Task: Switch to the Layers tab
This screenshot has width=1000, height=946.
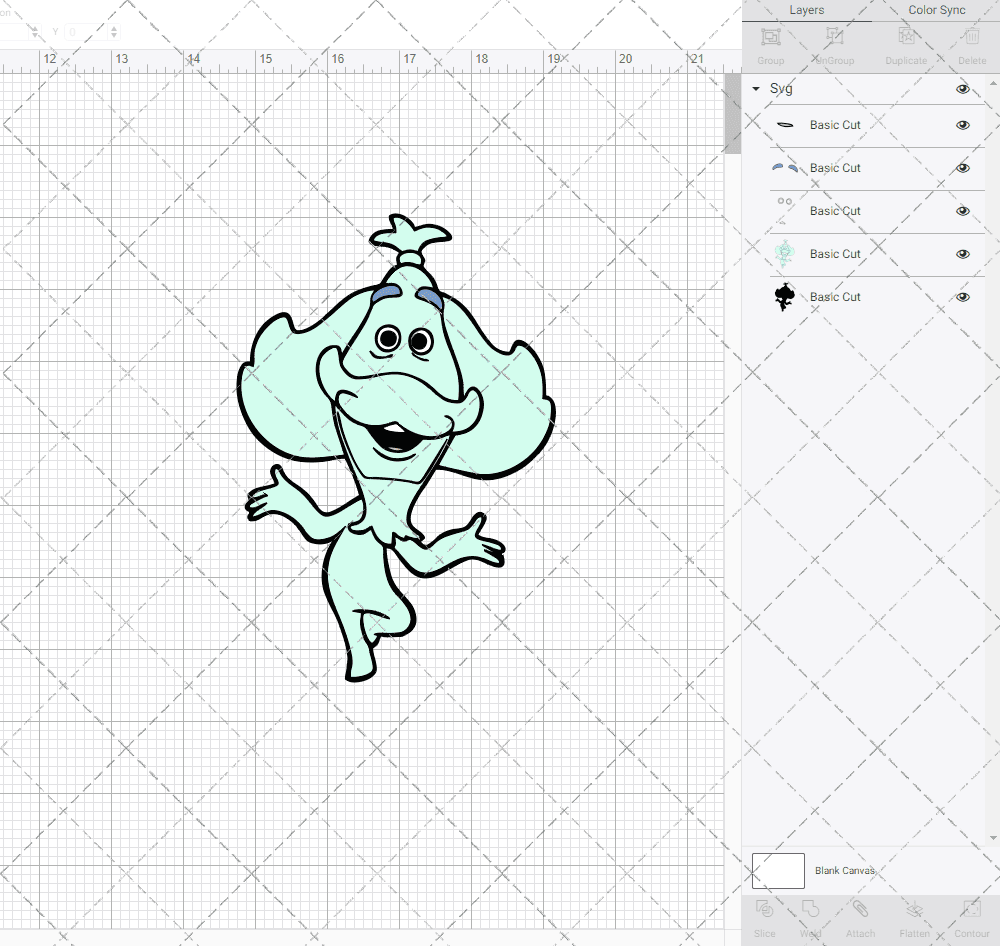Action: tap(806, 10)
